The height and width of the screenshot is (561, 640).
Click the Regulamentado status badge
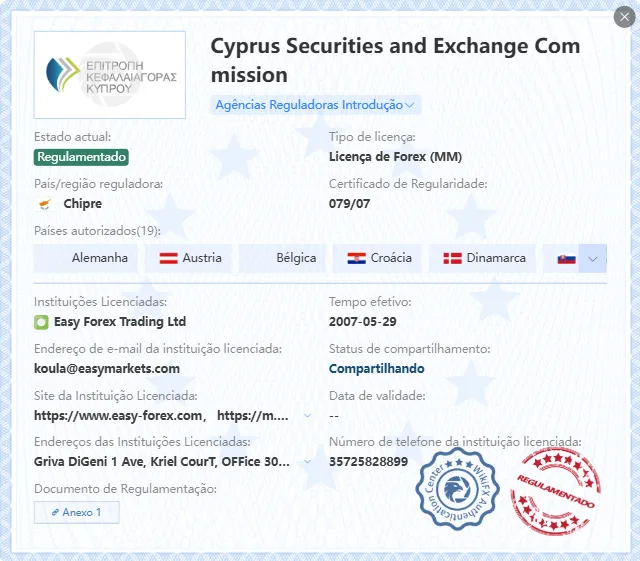[x=81, y=157]
